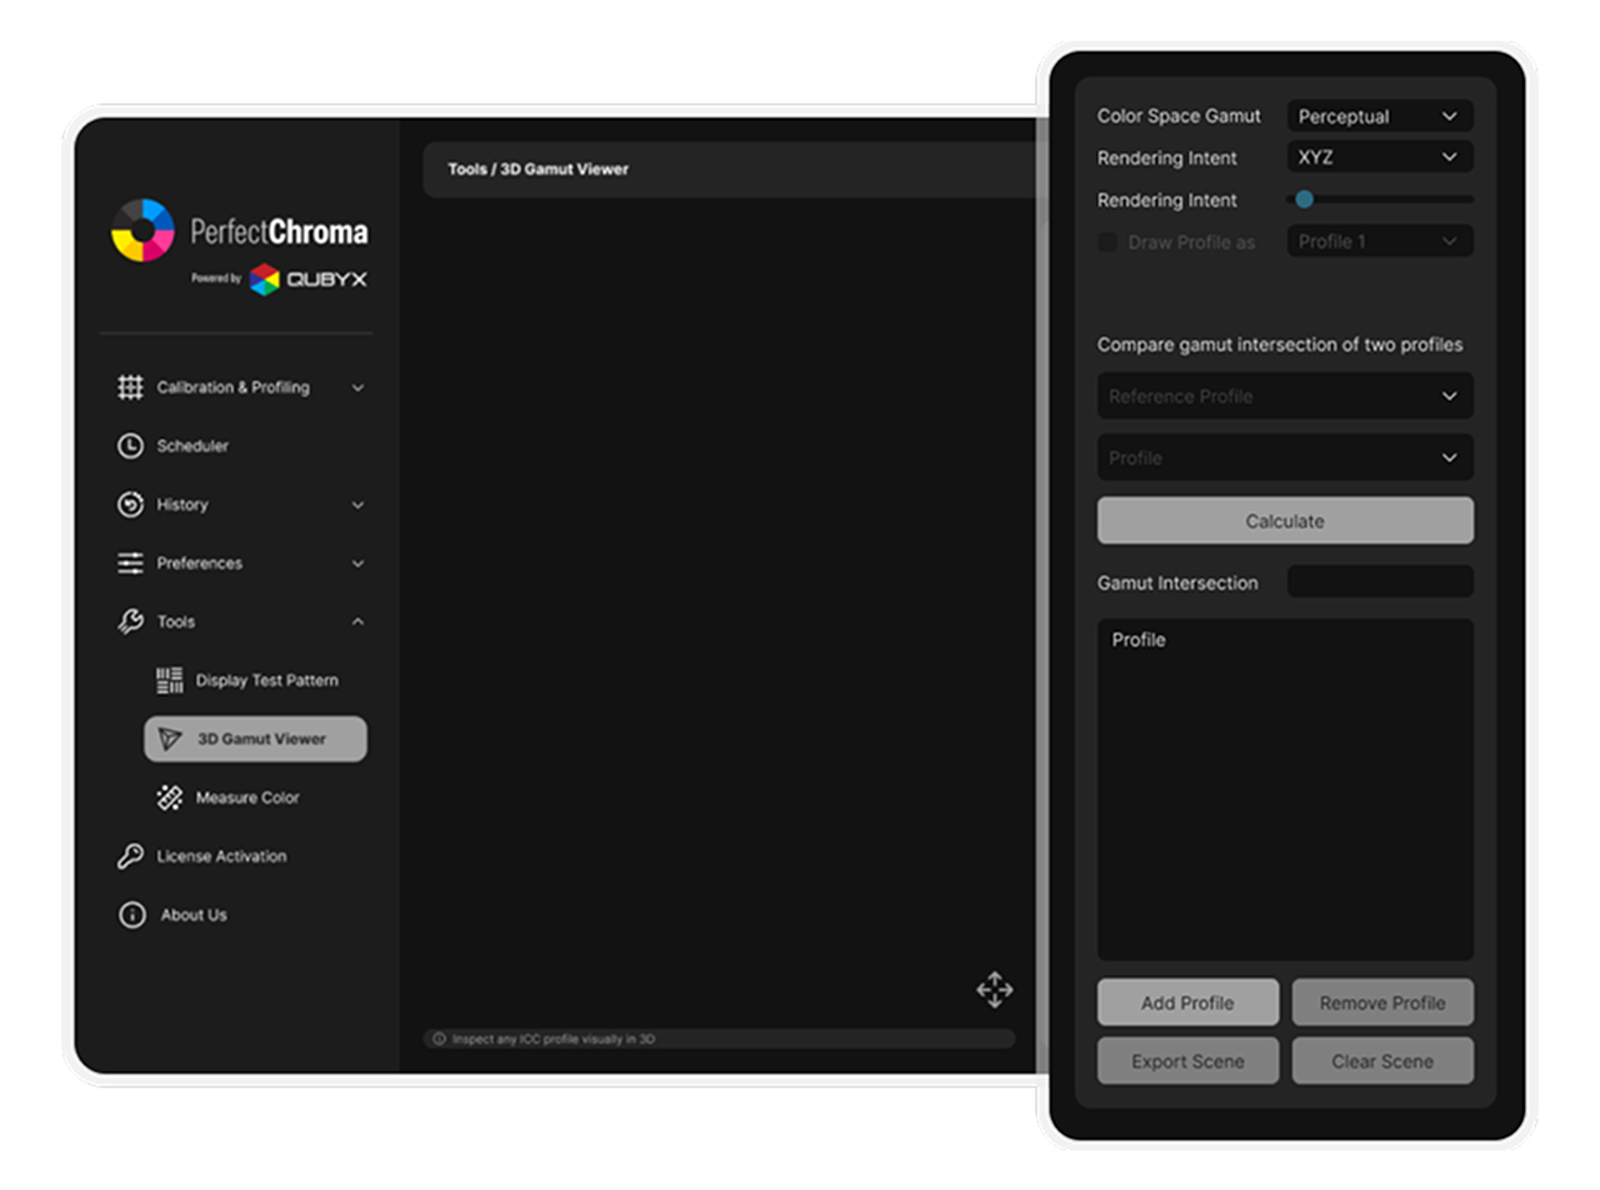Toggle the 3D Gamut Viewer sidebar item
The image size is (1600, 1190).
255,739
